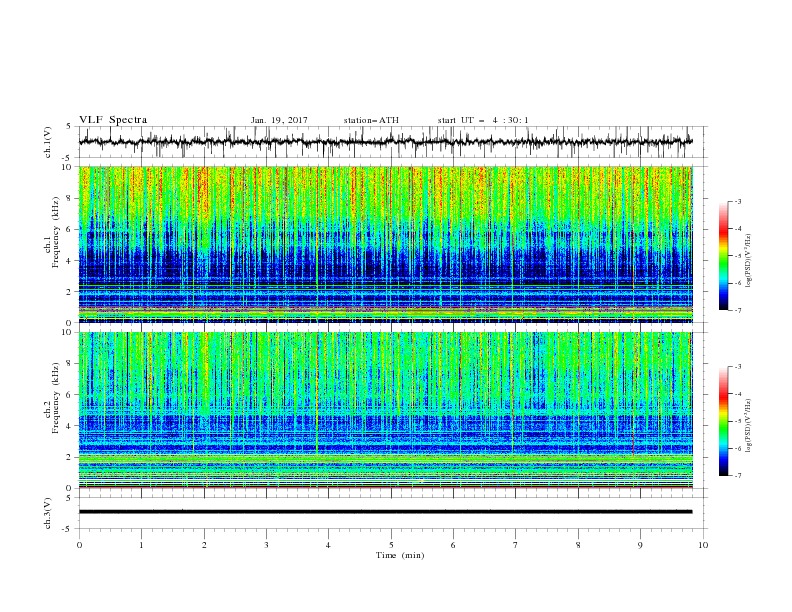Click the '10' frequency tick of ch.1 spectrogram
The image size is (792, 612).
pos(69,167)
